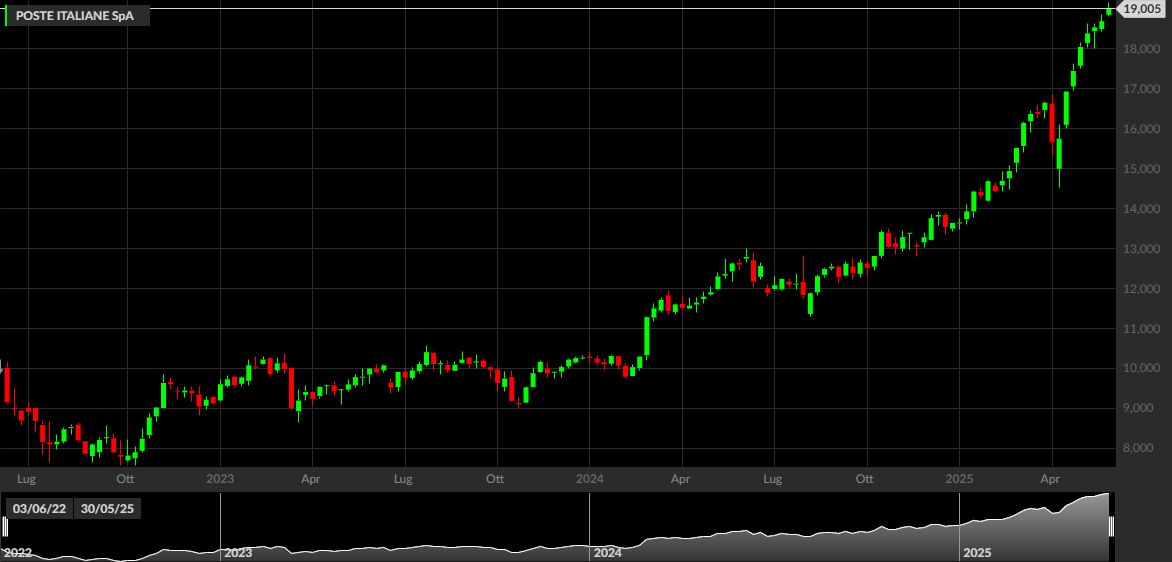Click the navigator area chart peak near 2025

click(1105, 495)
